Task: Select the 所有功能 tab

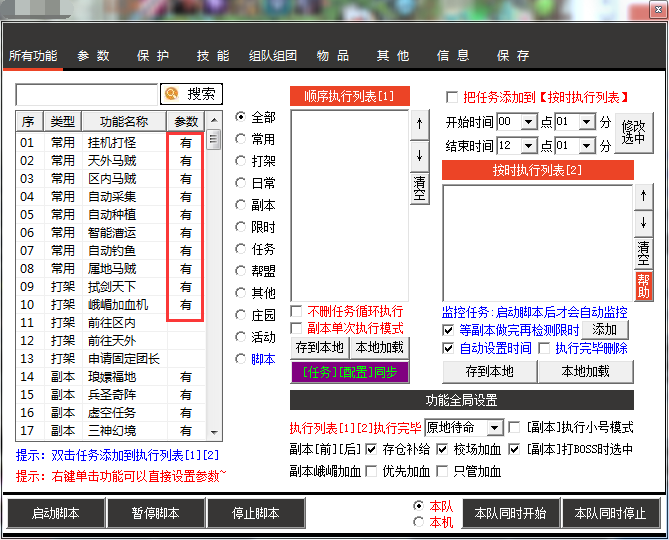Action: click(x=33, y=56)
